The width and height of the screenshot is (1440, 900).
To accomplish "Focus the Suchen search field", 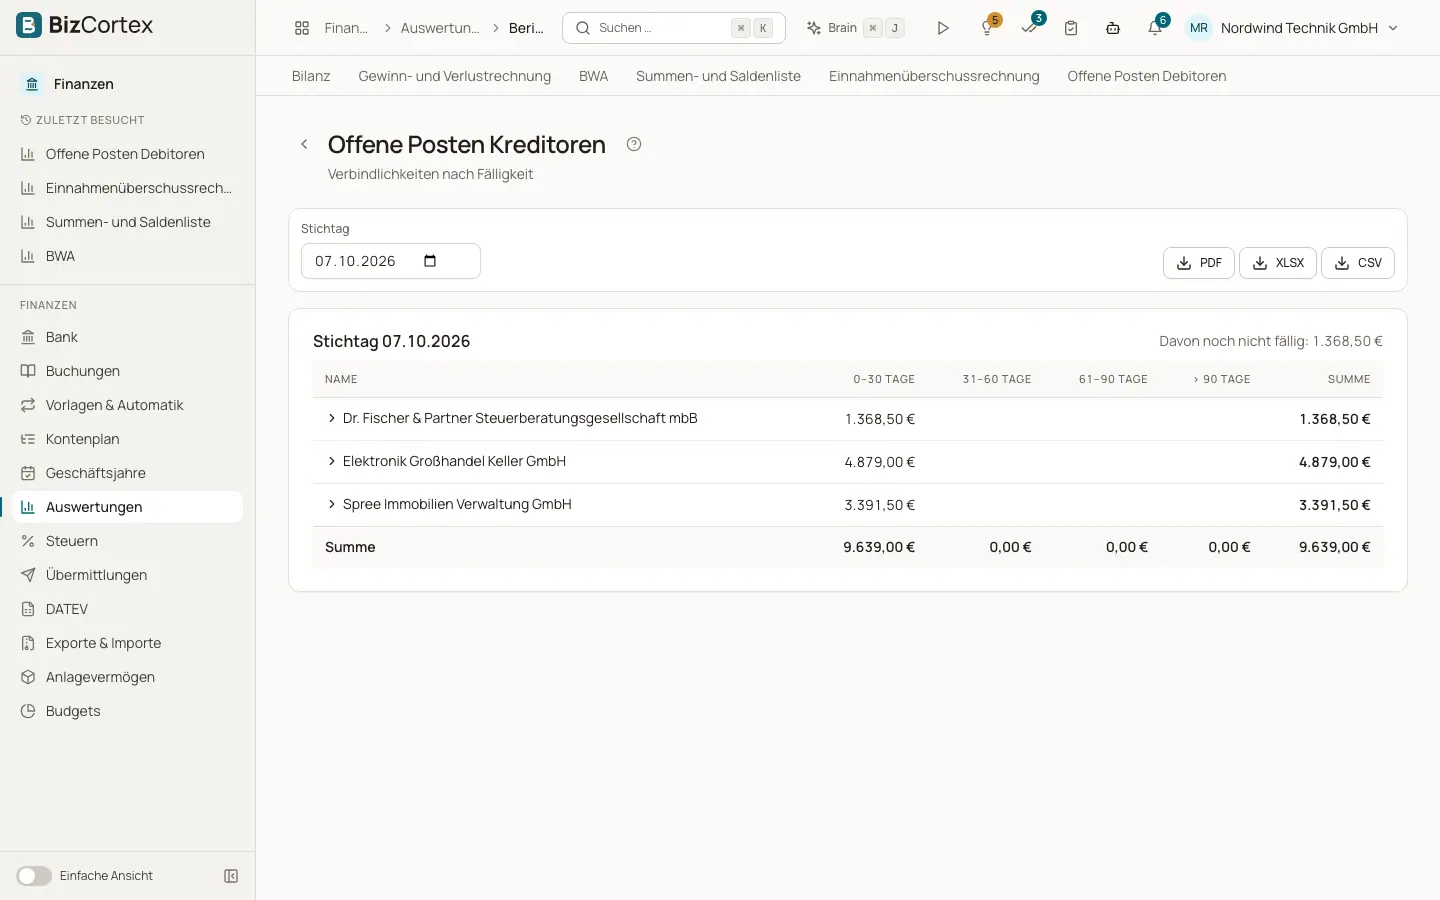I will tap(674, 28).
